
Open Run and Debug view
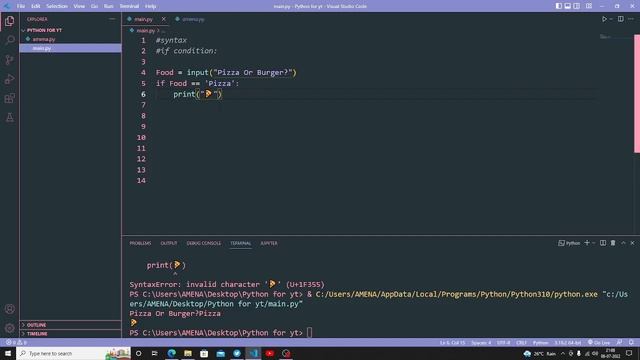9,79
